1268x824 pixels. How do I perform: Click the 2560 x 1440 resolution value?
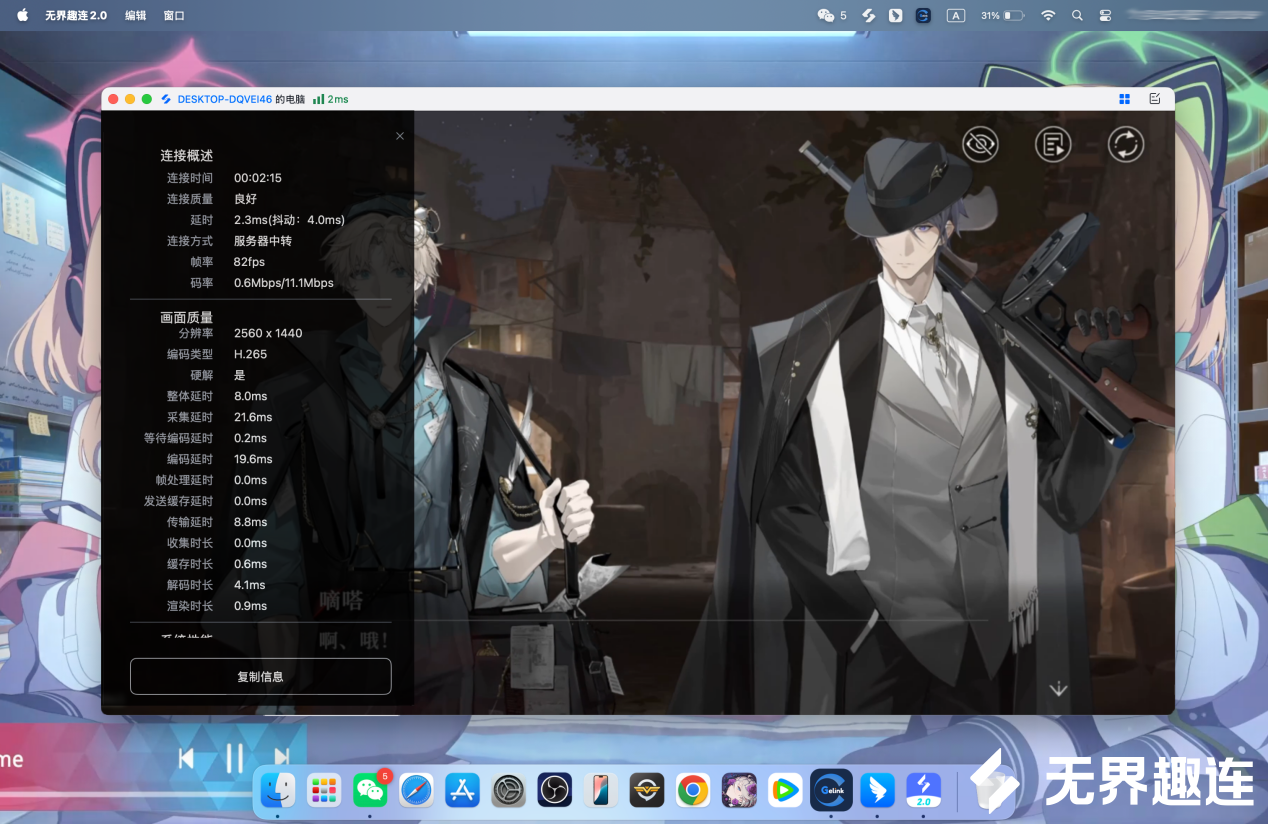(x=268, y=333)
